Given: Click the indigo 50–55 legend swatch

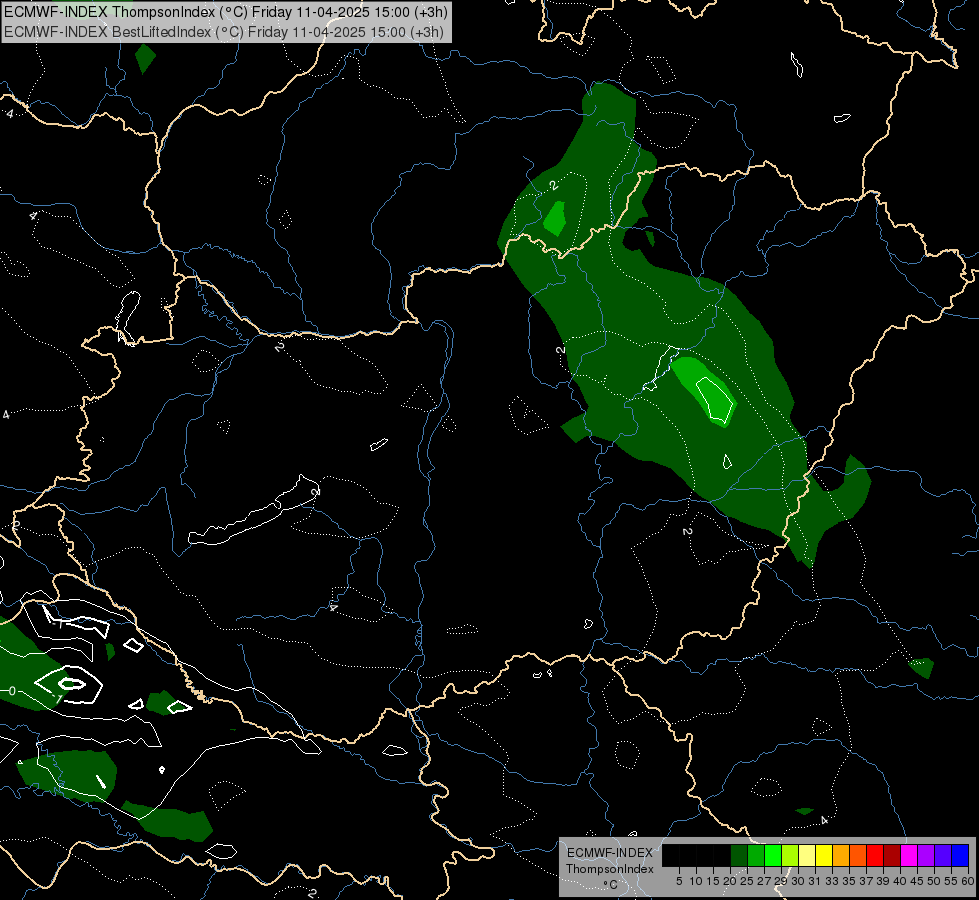Looking at the screenshot, I should click(943, 855).
